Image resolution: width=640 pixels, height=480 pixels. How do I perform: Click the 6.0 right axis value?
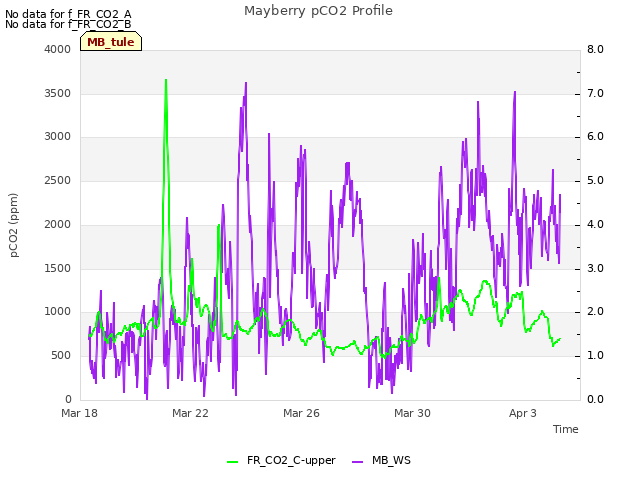coord(595,137)
